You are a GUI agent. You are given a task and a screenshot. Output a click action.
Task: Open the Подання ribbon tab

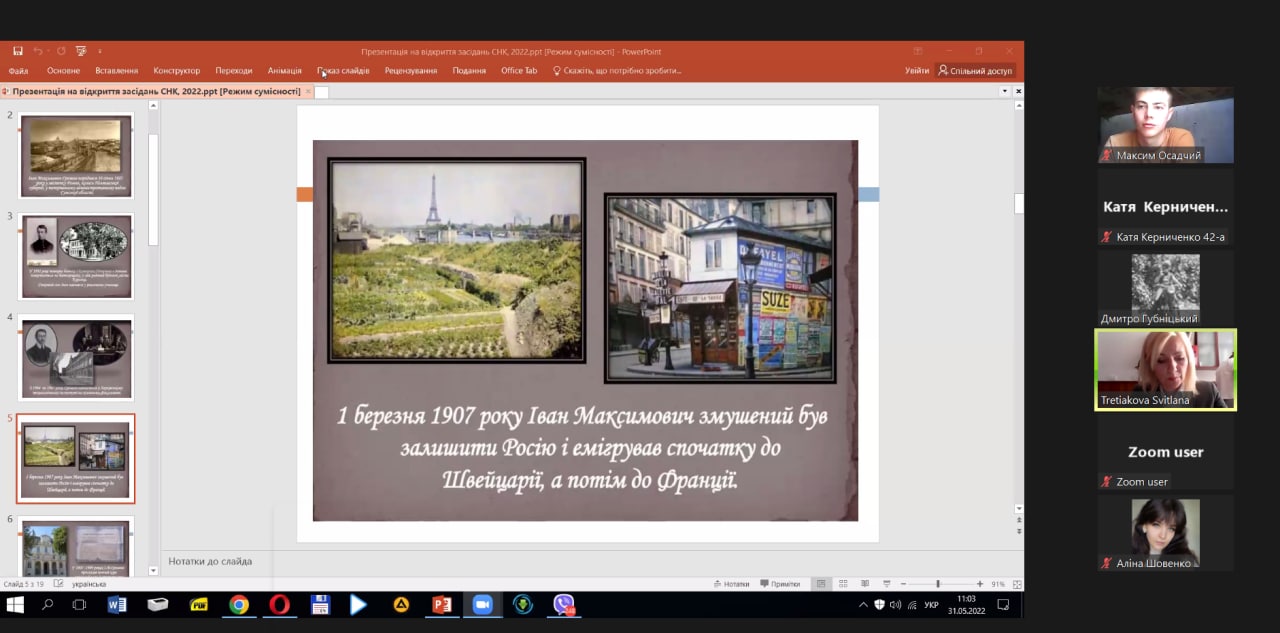(x=469, y=71)
